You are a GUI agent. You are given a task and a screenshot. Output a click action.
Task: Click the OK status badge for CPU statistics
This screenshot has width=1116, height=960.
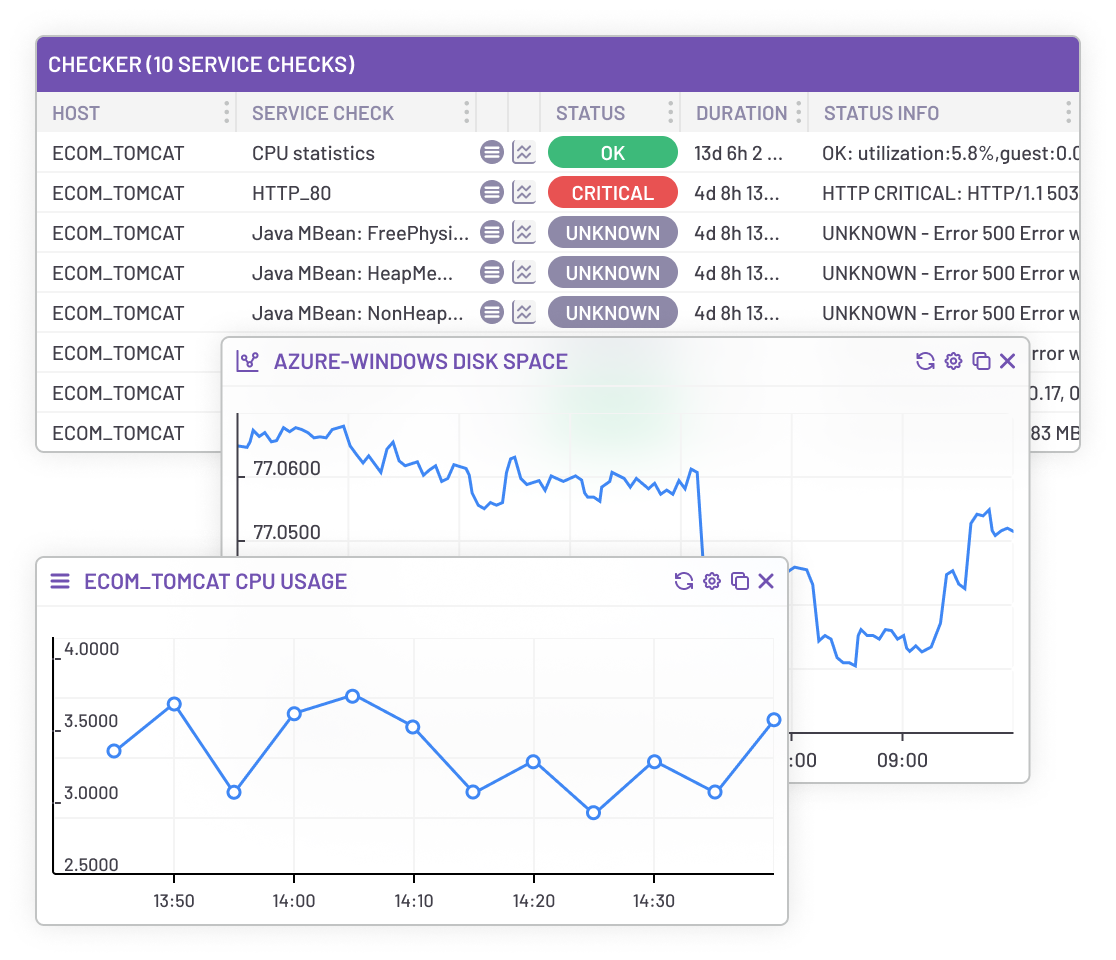[x=613, y=152]
